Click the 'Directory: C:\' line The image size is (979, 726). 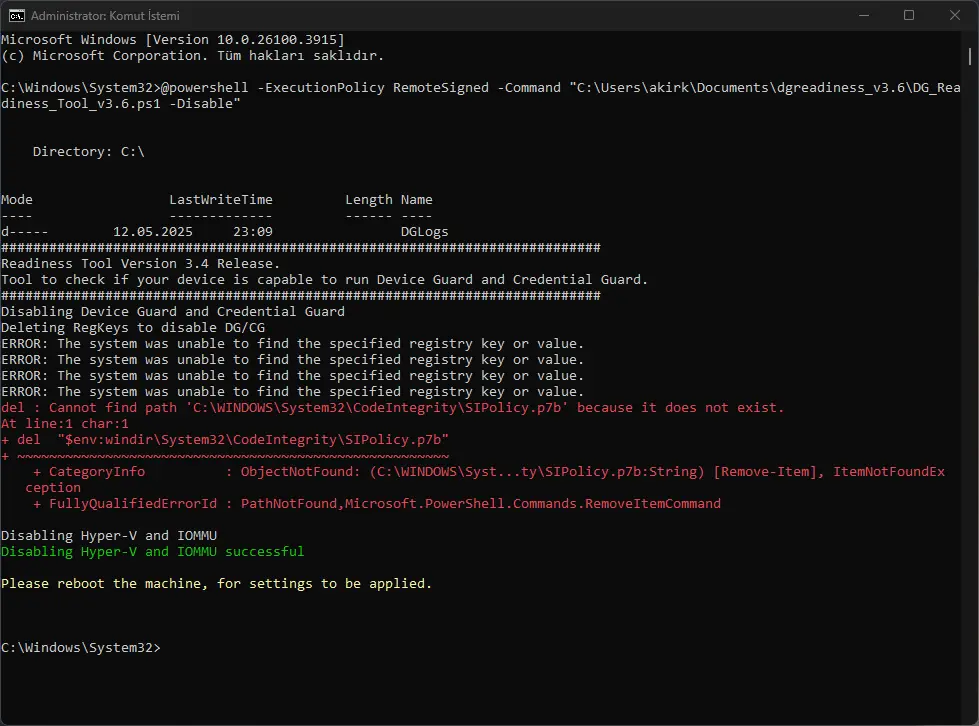pos(89,152)
